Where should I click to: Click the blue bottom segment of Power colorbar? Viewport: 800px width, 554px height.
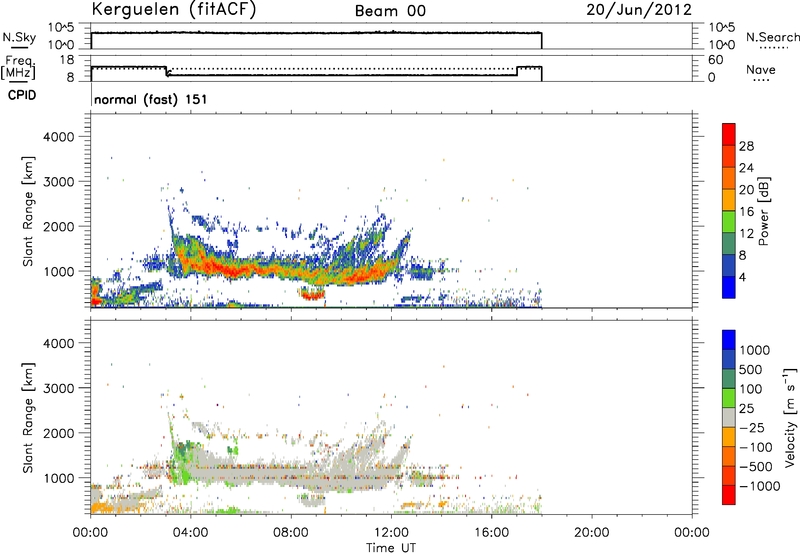[729, 287]
